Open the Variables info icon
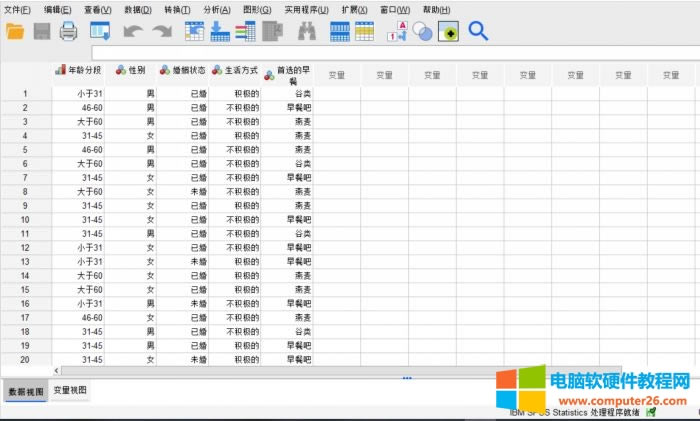This screenshot has width=700, height=421. (245, 31)
